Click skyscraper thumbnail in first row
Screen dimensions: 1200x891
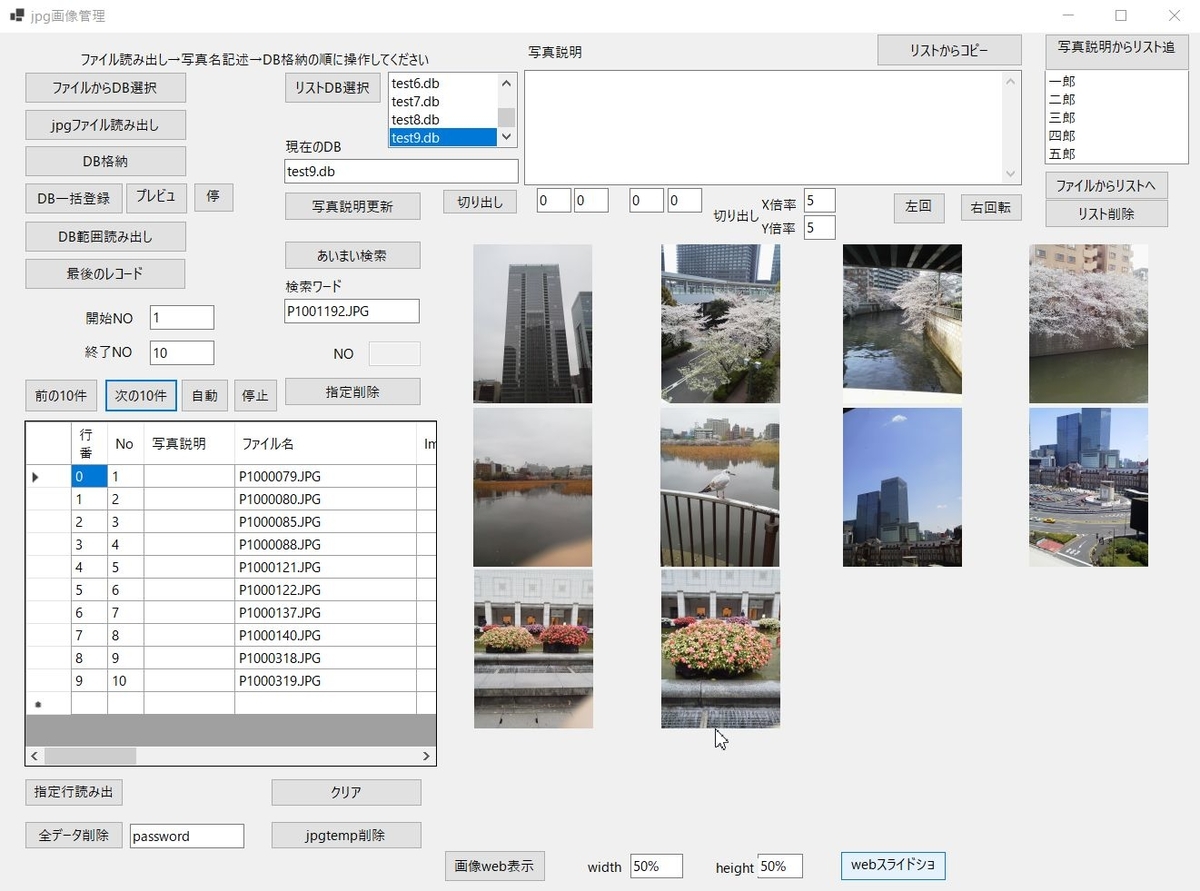pos(533,324)
